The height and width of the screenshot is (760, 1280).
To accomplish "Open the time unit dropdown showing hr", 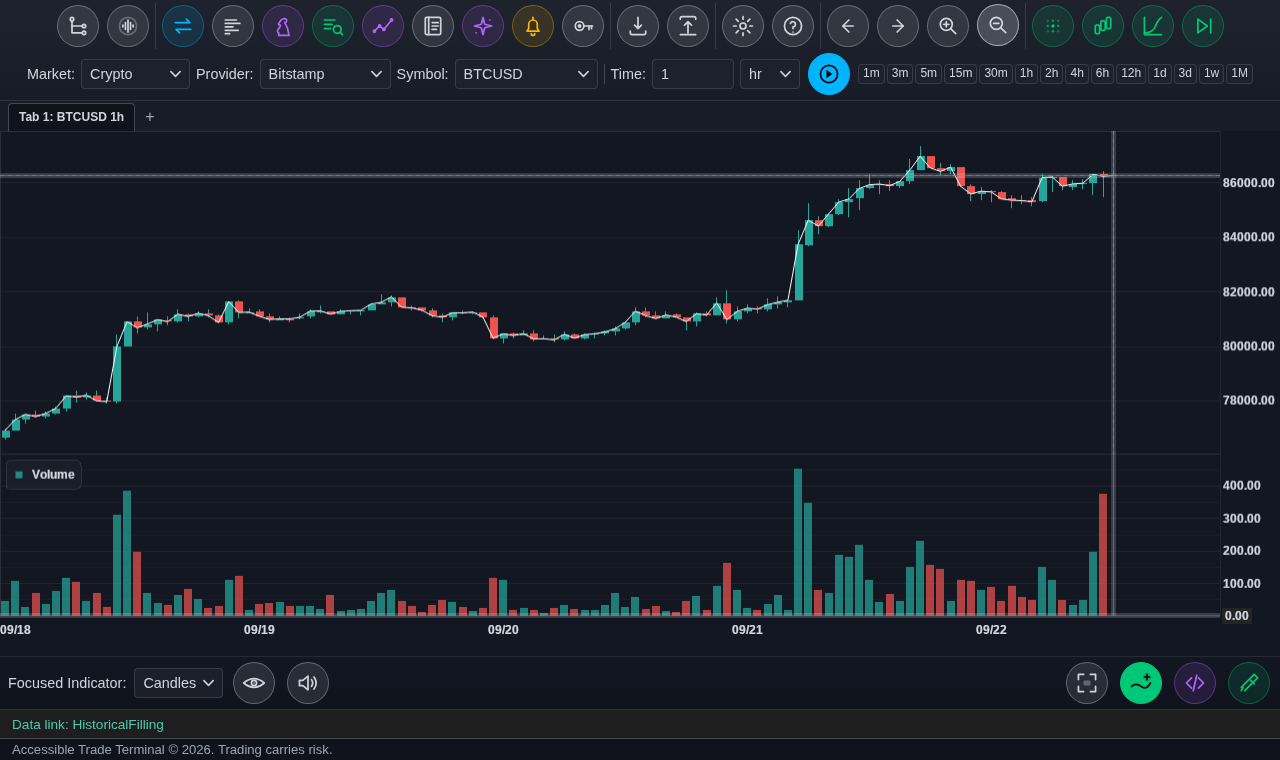I will [770, 74].
